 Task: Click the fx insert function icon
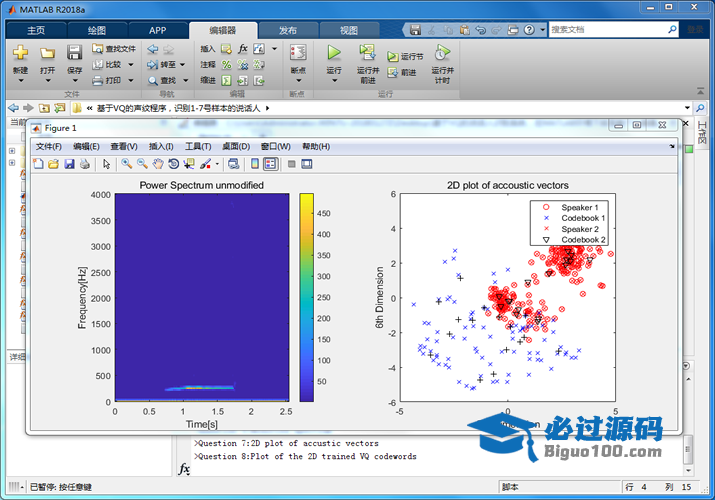[243, 49]
